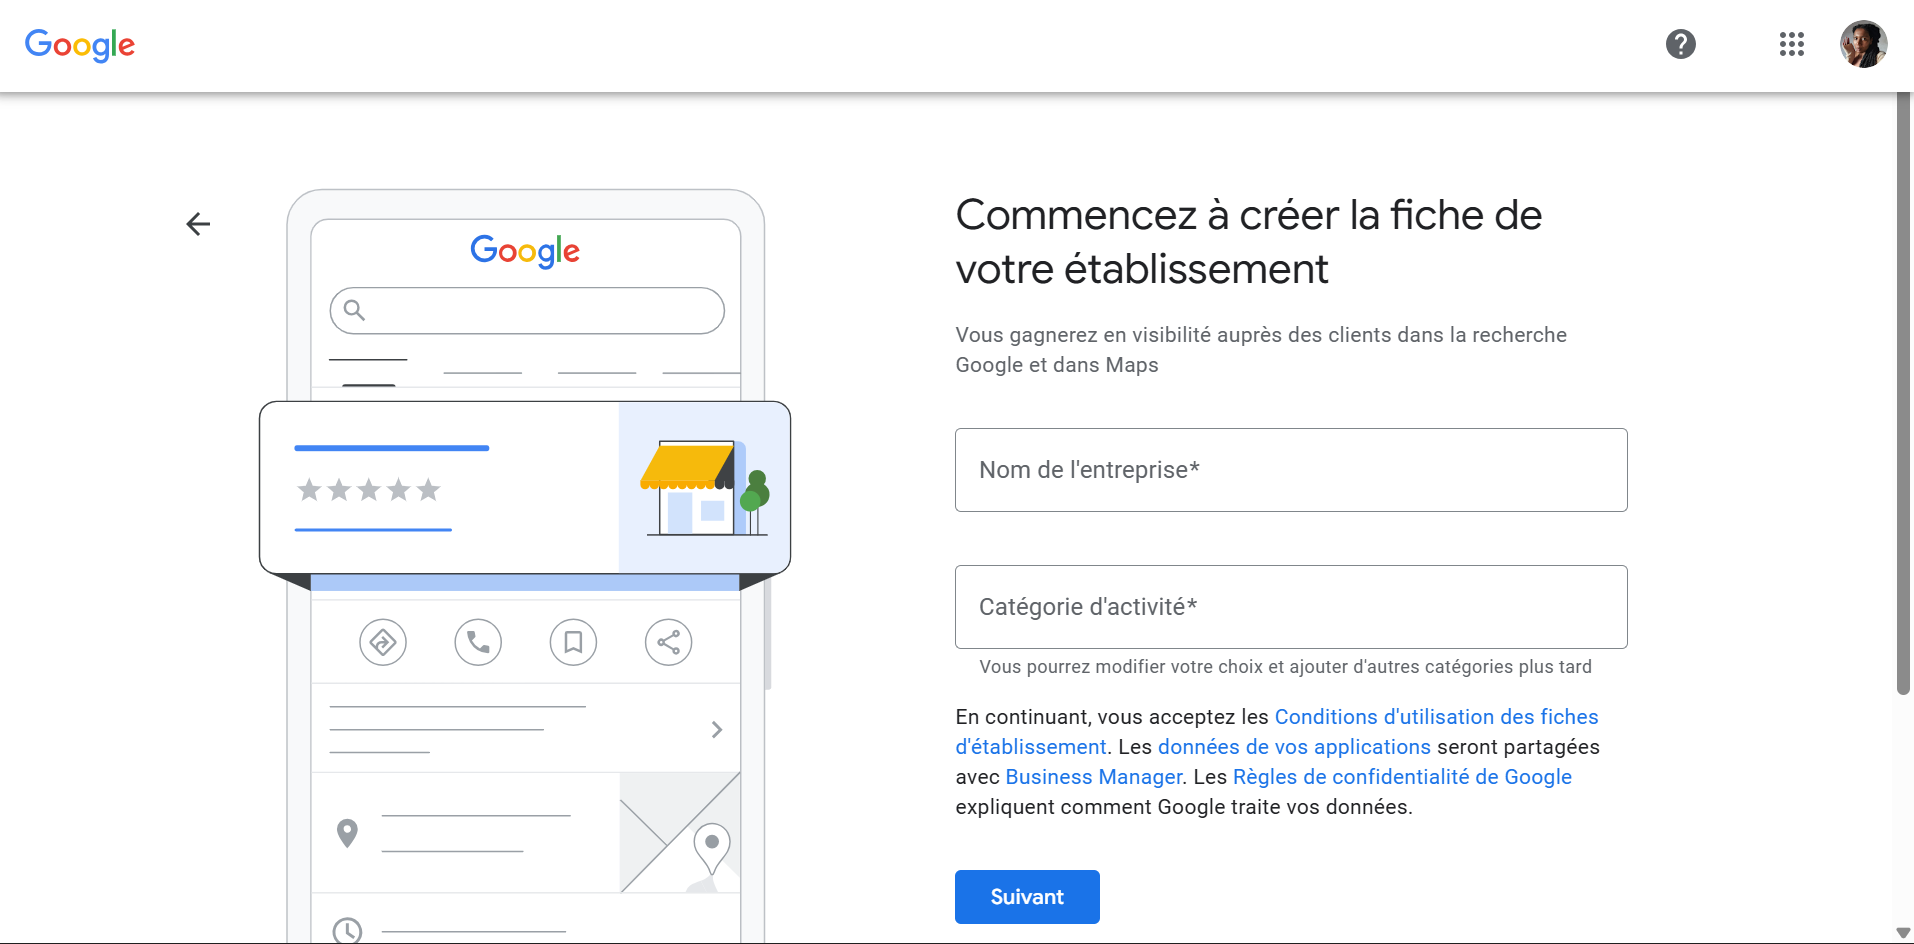The width and height of the screenshot is (1914, 944).
Task: Click the storefront illustration icon
Action: (705, 488)
